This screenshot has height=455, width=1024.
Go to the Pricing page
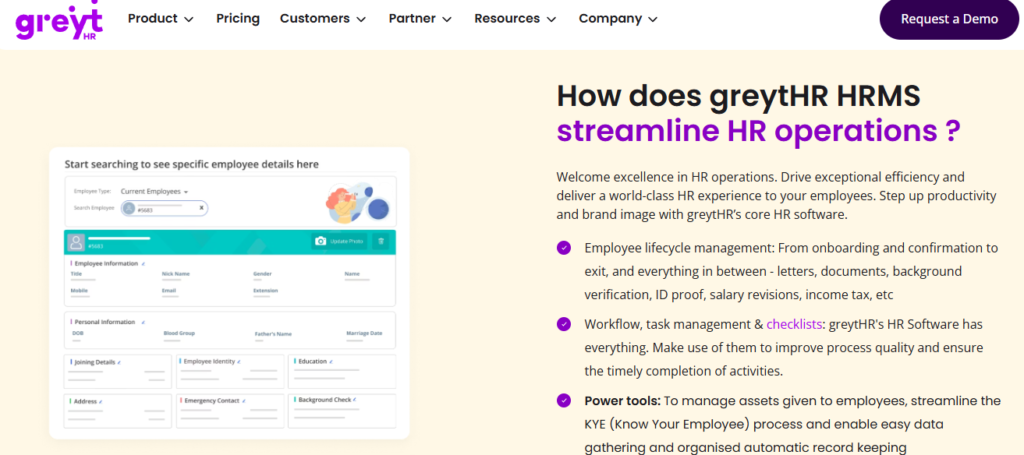238,19
